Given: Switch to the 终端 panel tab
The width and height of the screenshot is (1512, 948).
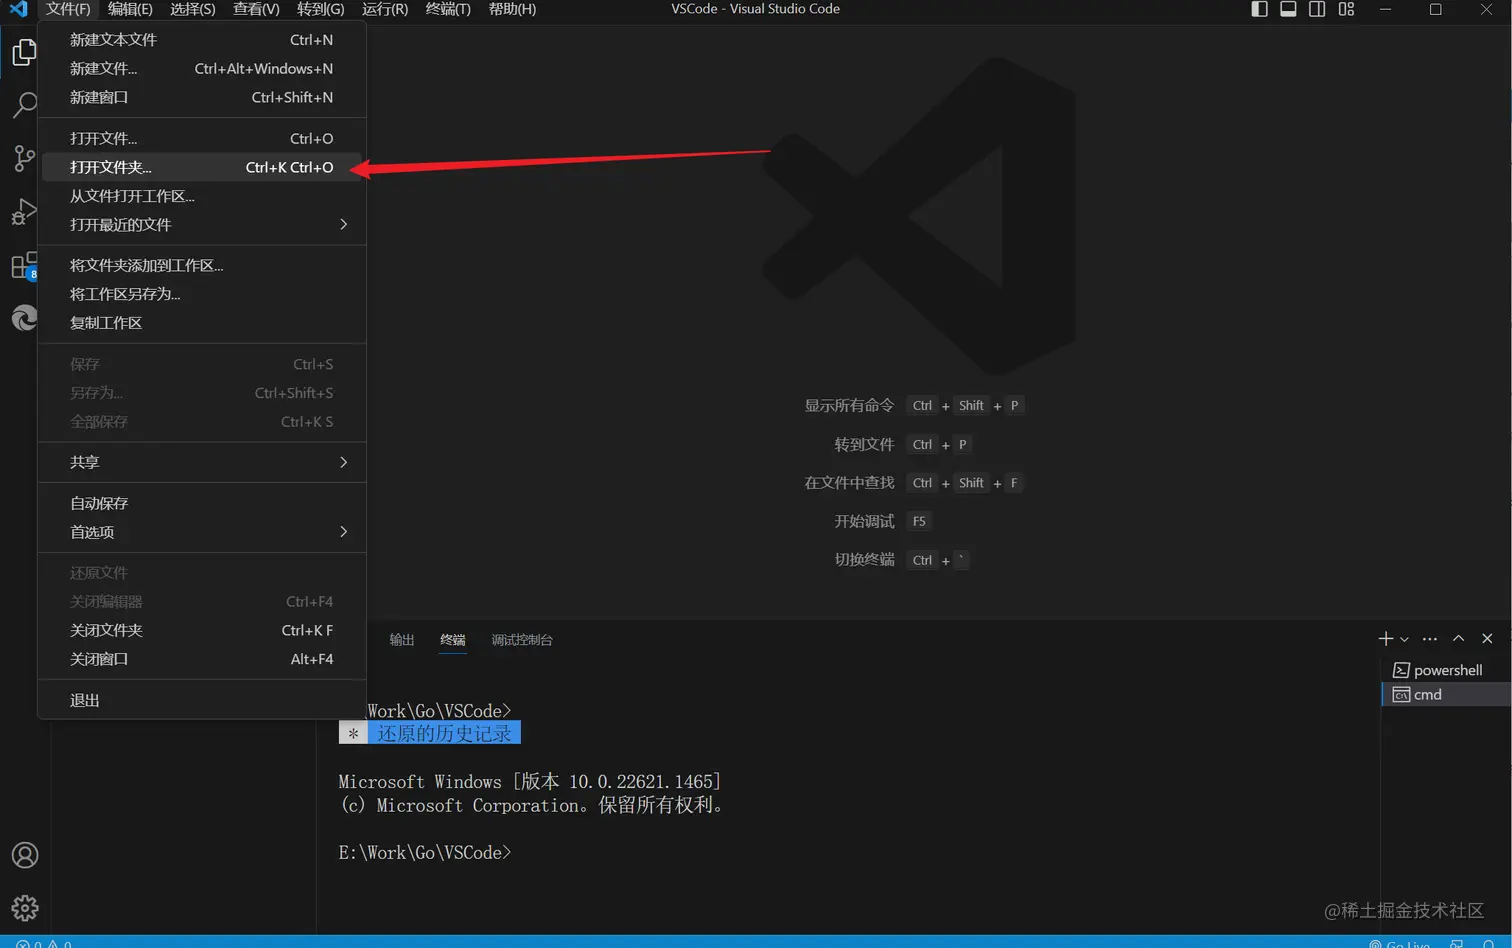Looking at the screenshot, I should click(x=453, y=640).
